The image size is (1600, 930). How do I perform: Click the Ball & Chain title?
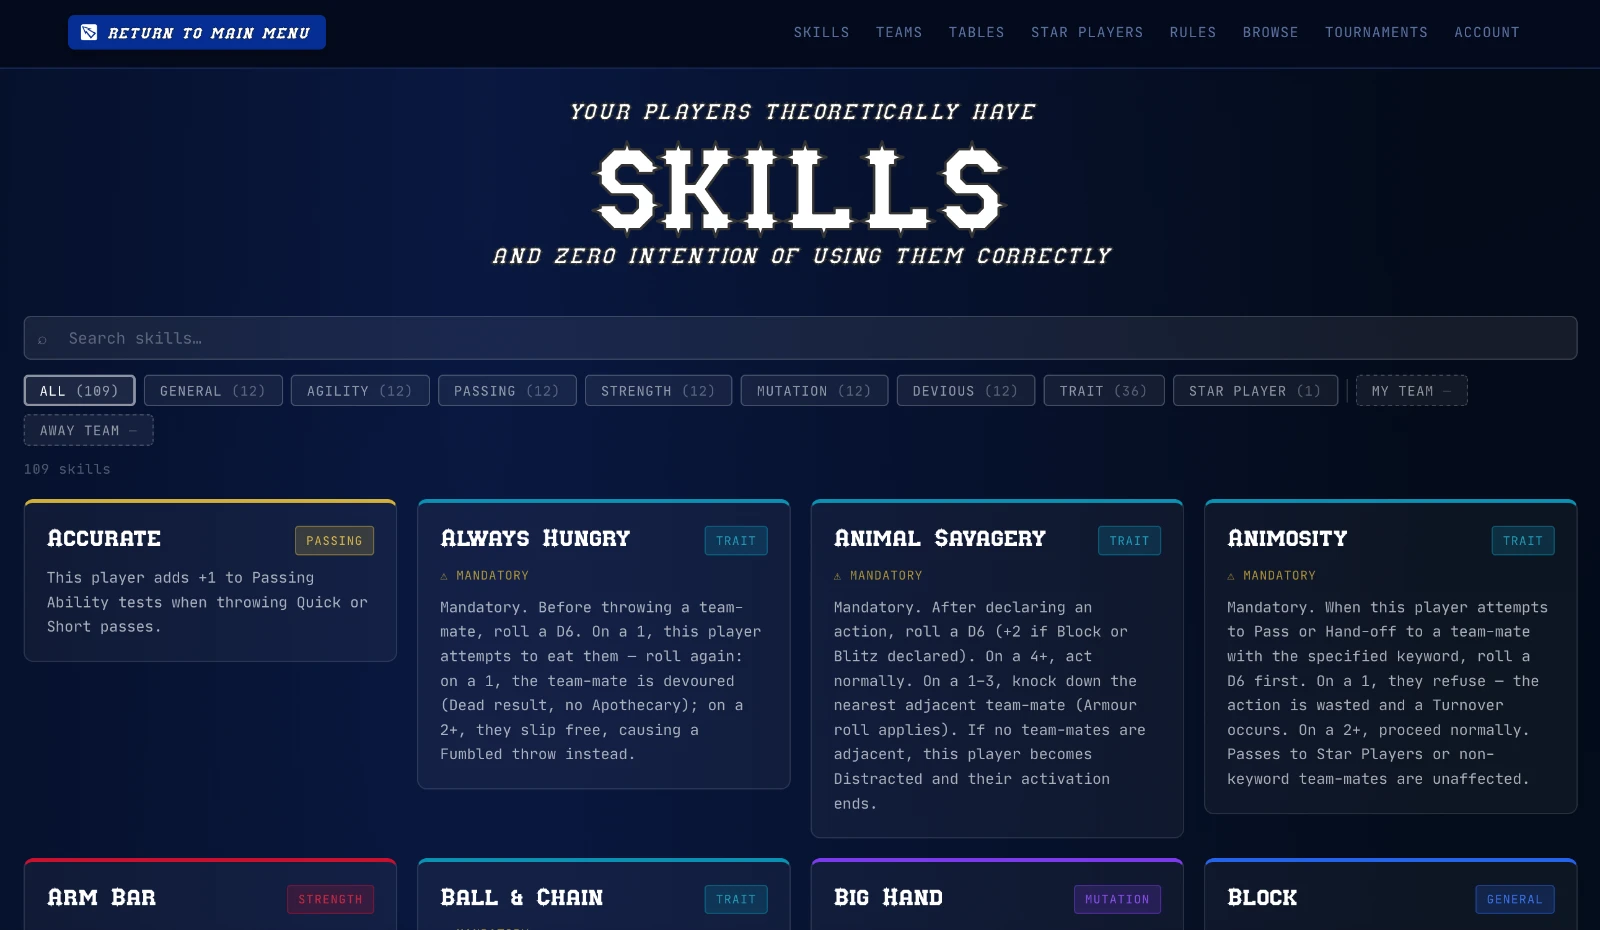click(x=521, y=898)
